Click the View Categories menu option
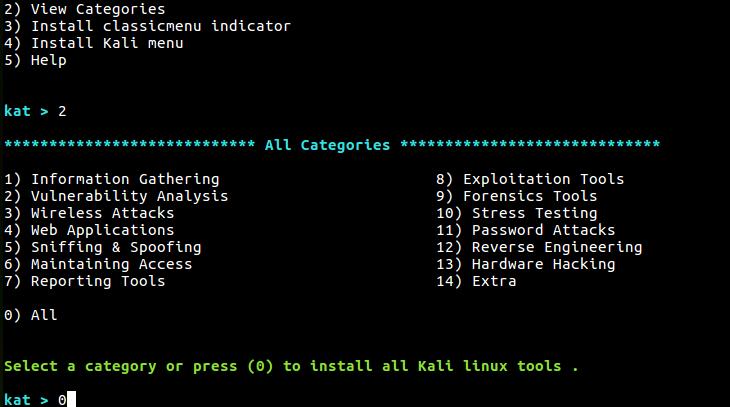This screenshot has width=730, height=407. tap(85, 9)
